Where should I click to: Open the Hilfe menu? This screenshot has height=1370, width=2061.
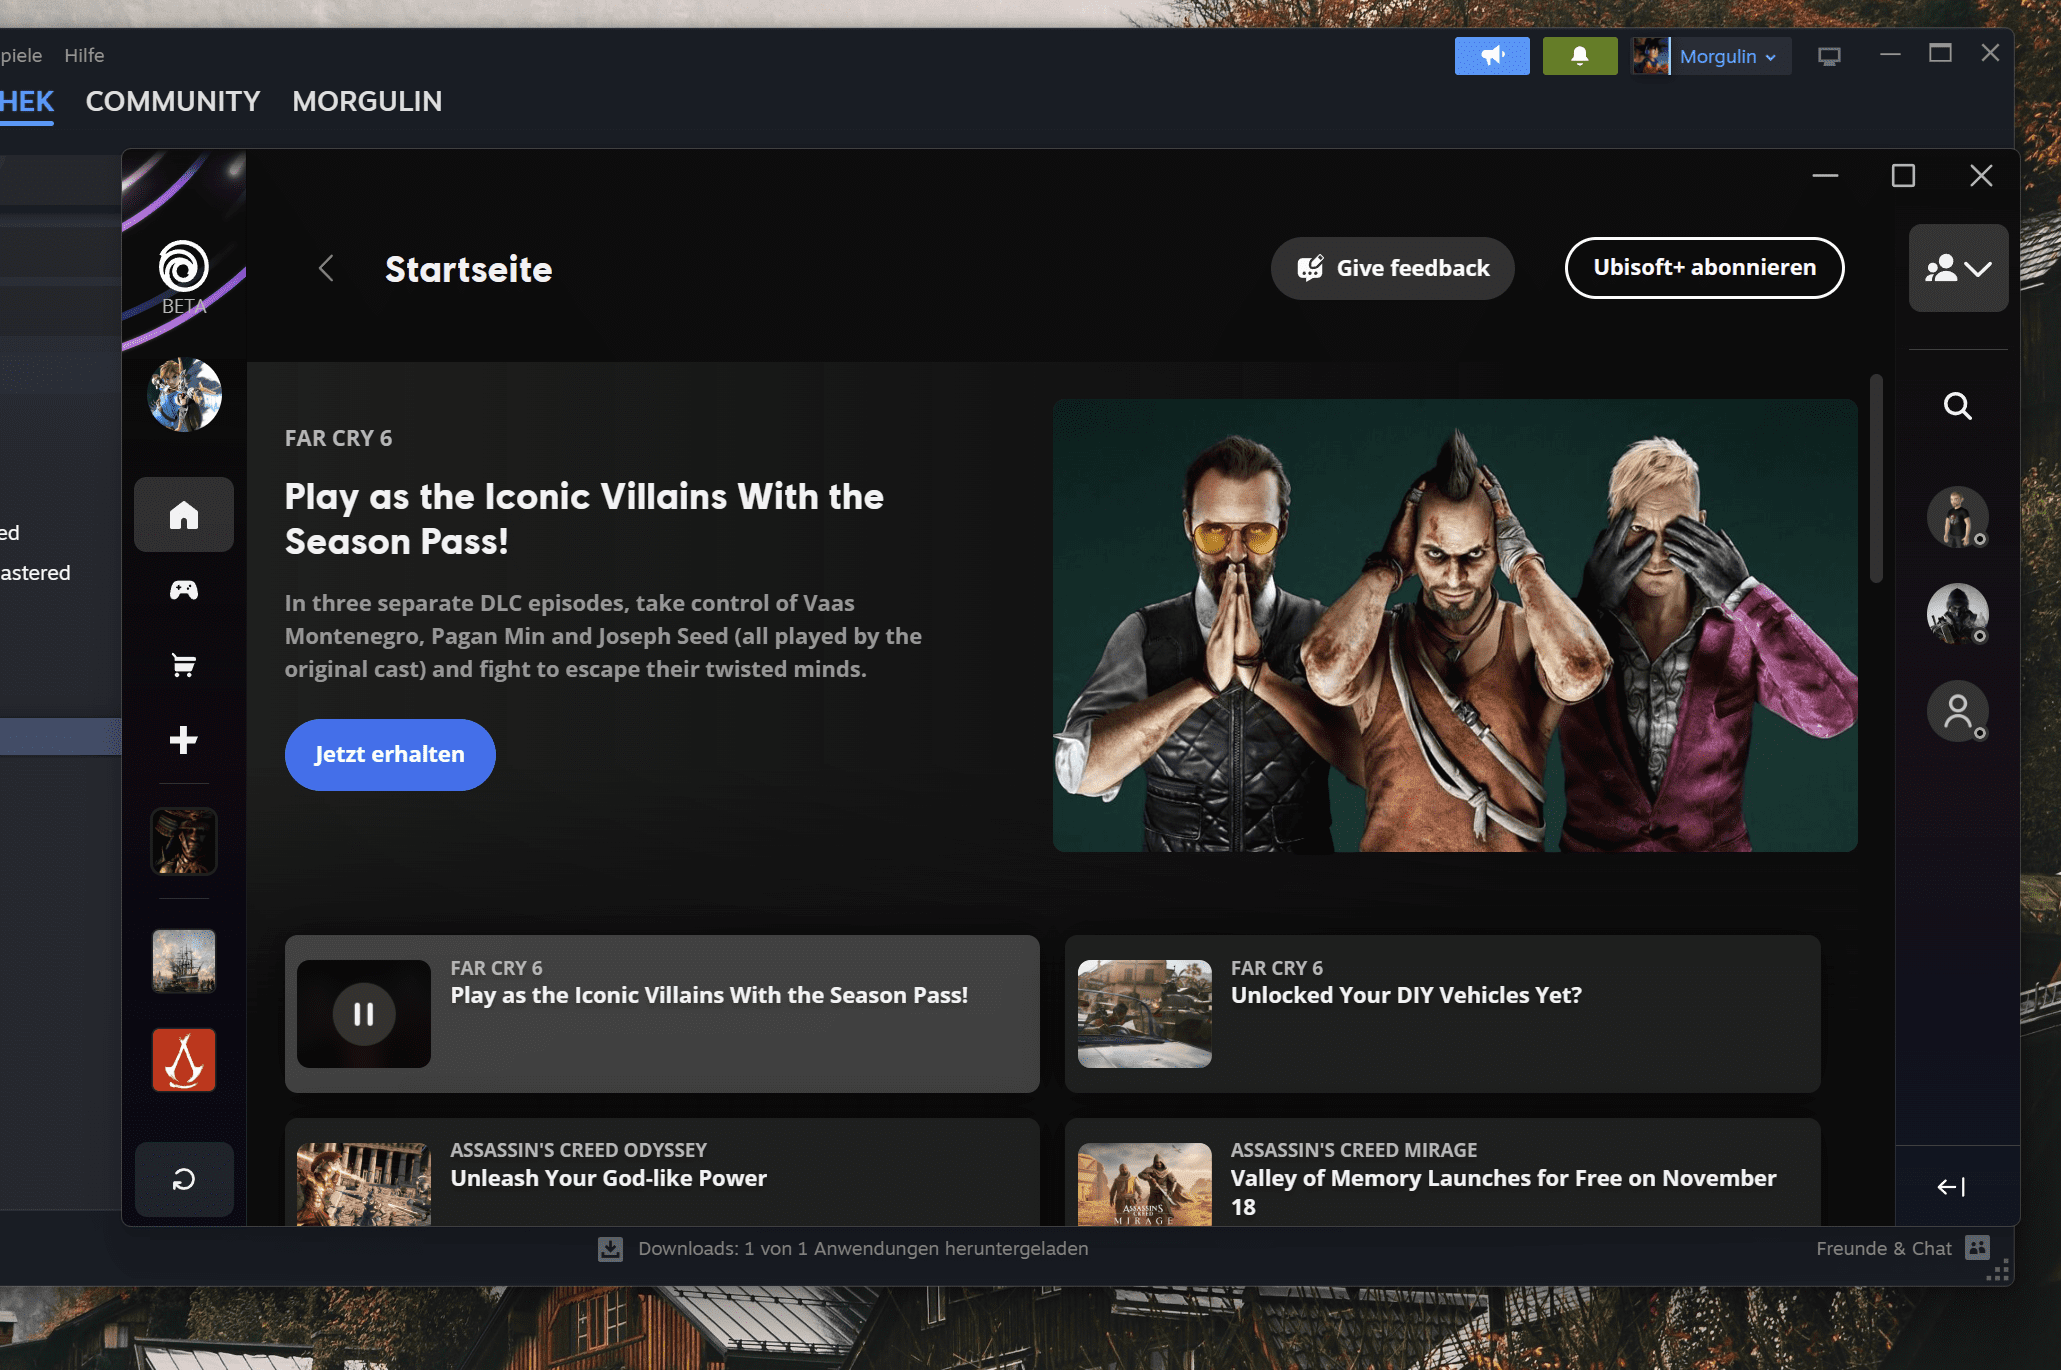tap(84, 55)
